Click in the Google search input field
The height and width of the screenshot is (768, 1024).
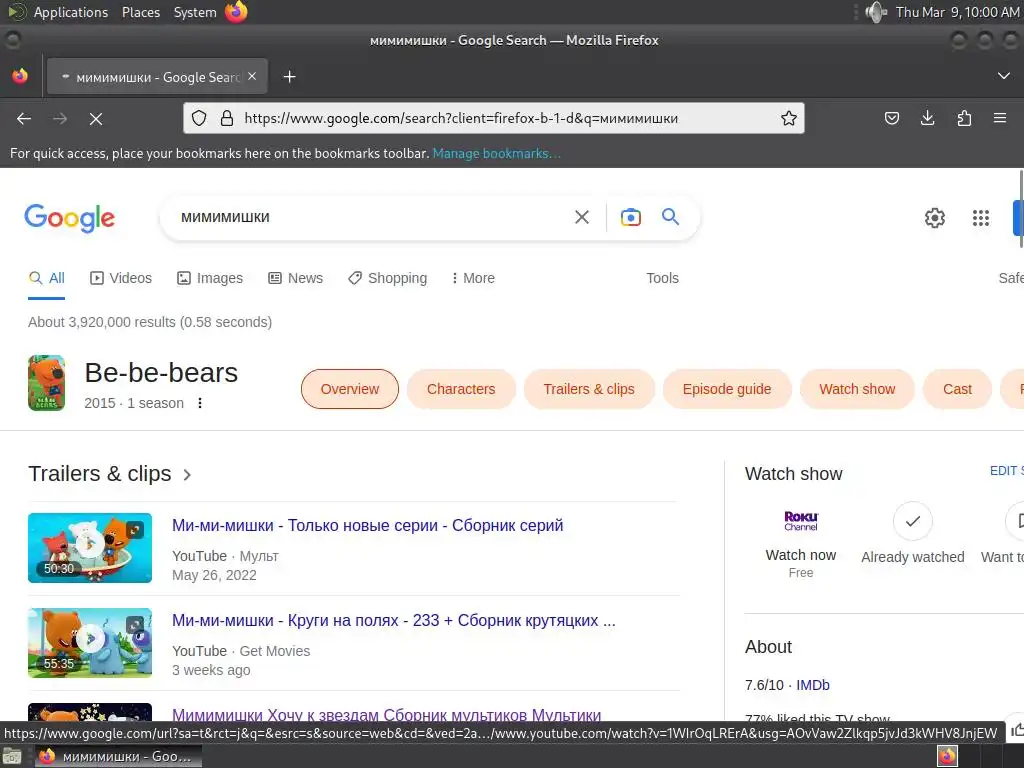372,217
